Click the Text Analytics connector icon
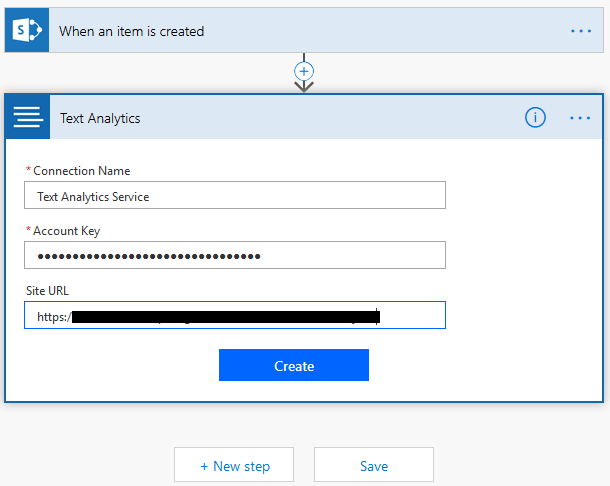 28,117
